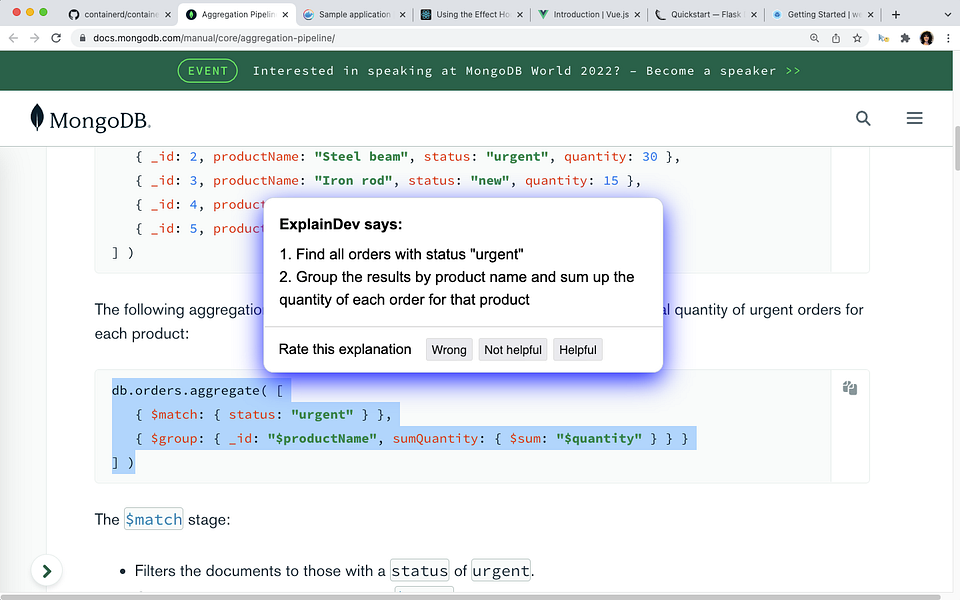Image resolution: width=960 pixels, height=600 pixels.
Task: Go back to the previous page
Action: [x=13, y=38]
